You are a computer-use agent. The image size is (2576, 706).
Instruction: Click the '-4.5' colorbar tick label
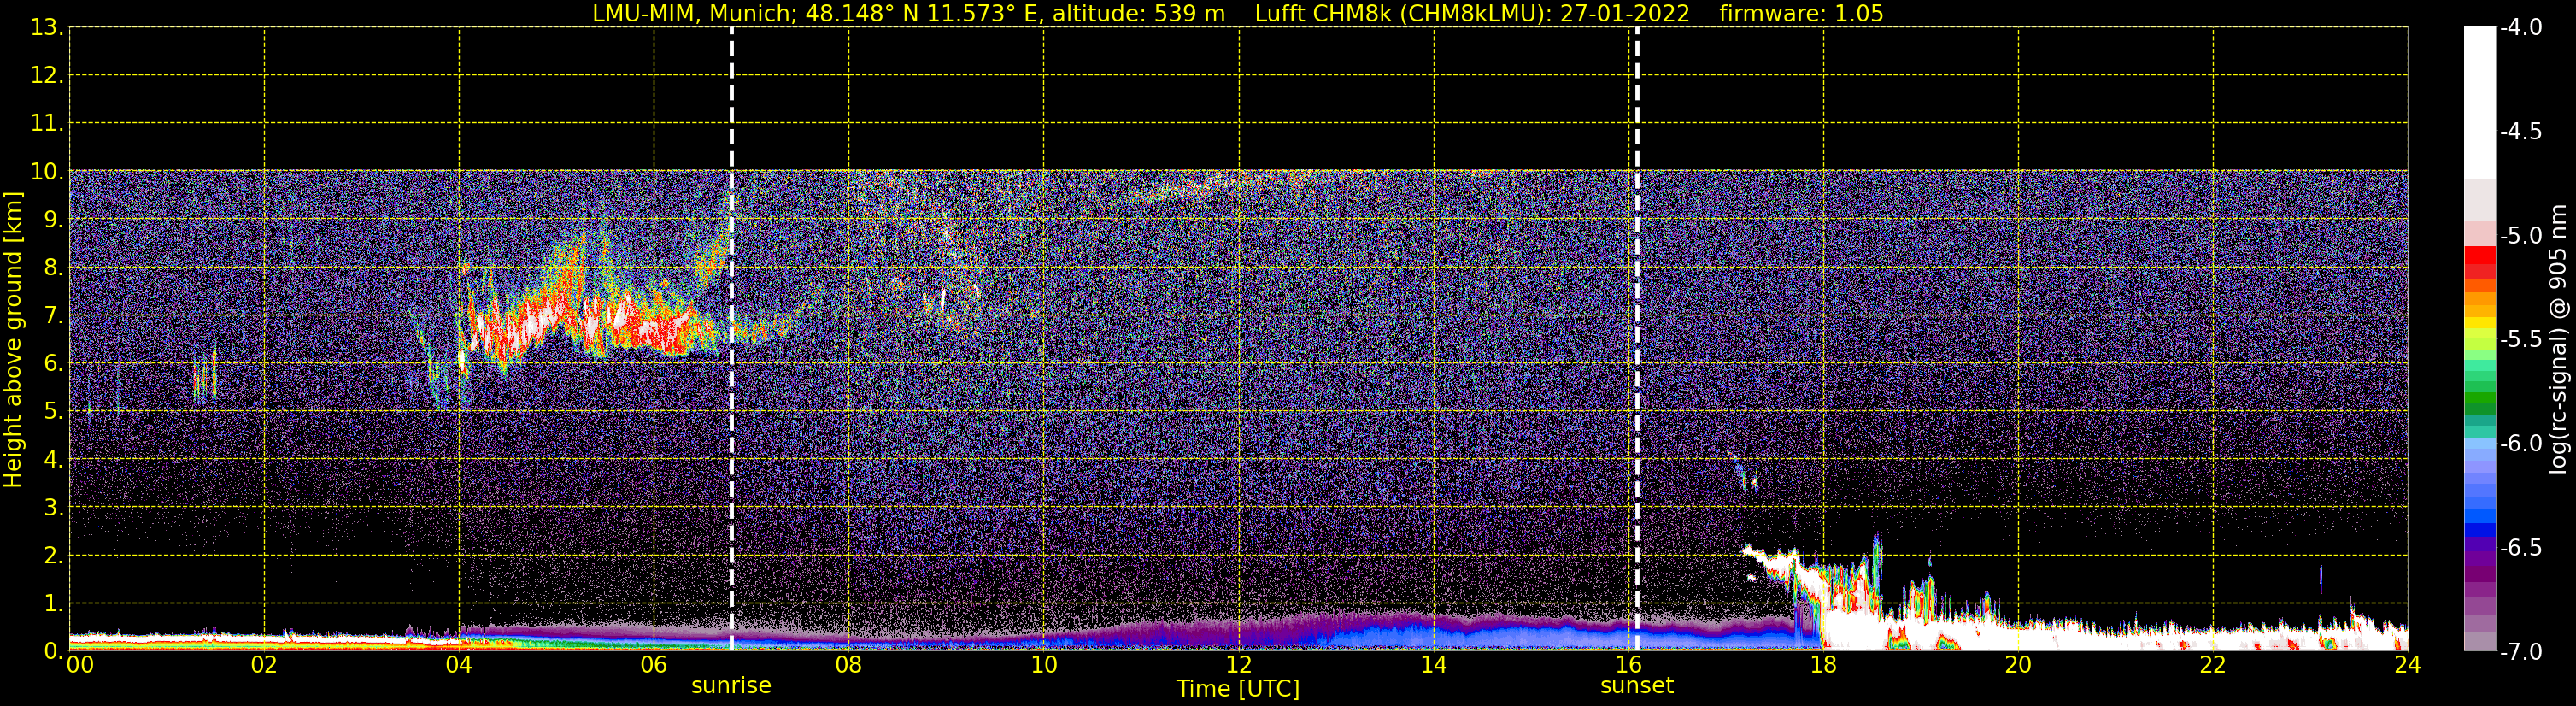pos(2521,132)
